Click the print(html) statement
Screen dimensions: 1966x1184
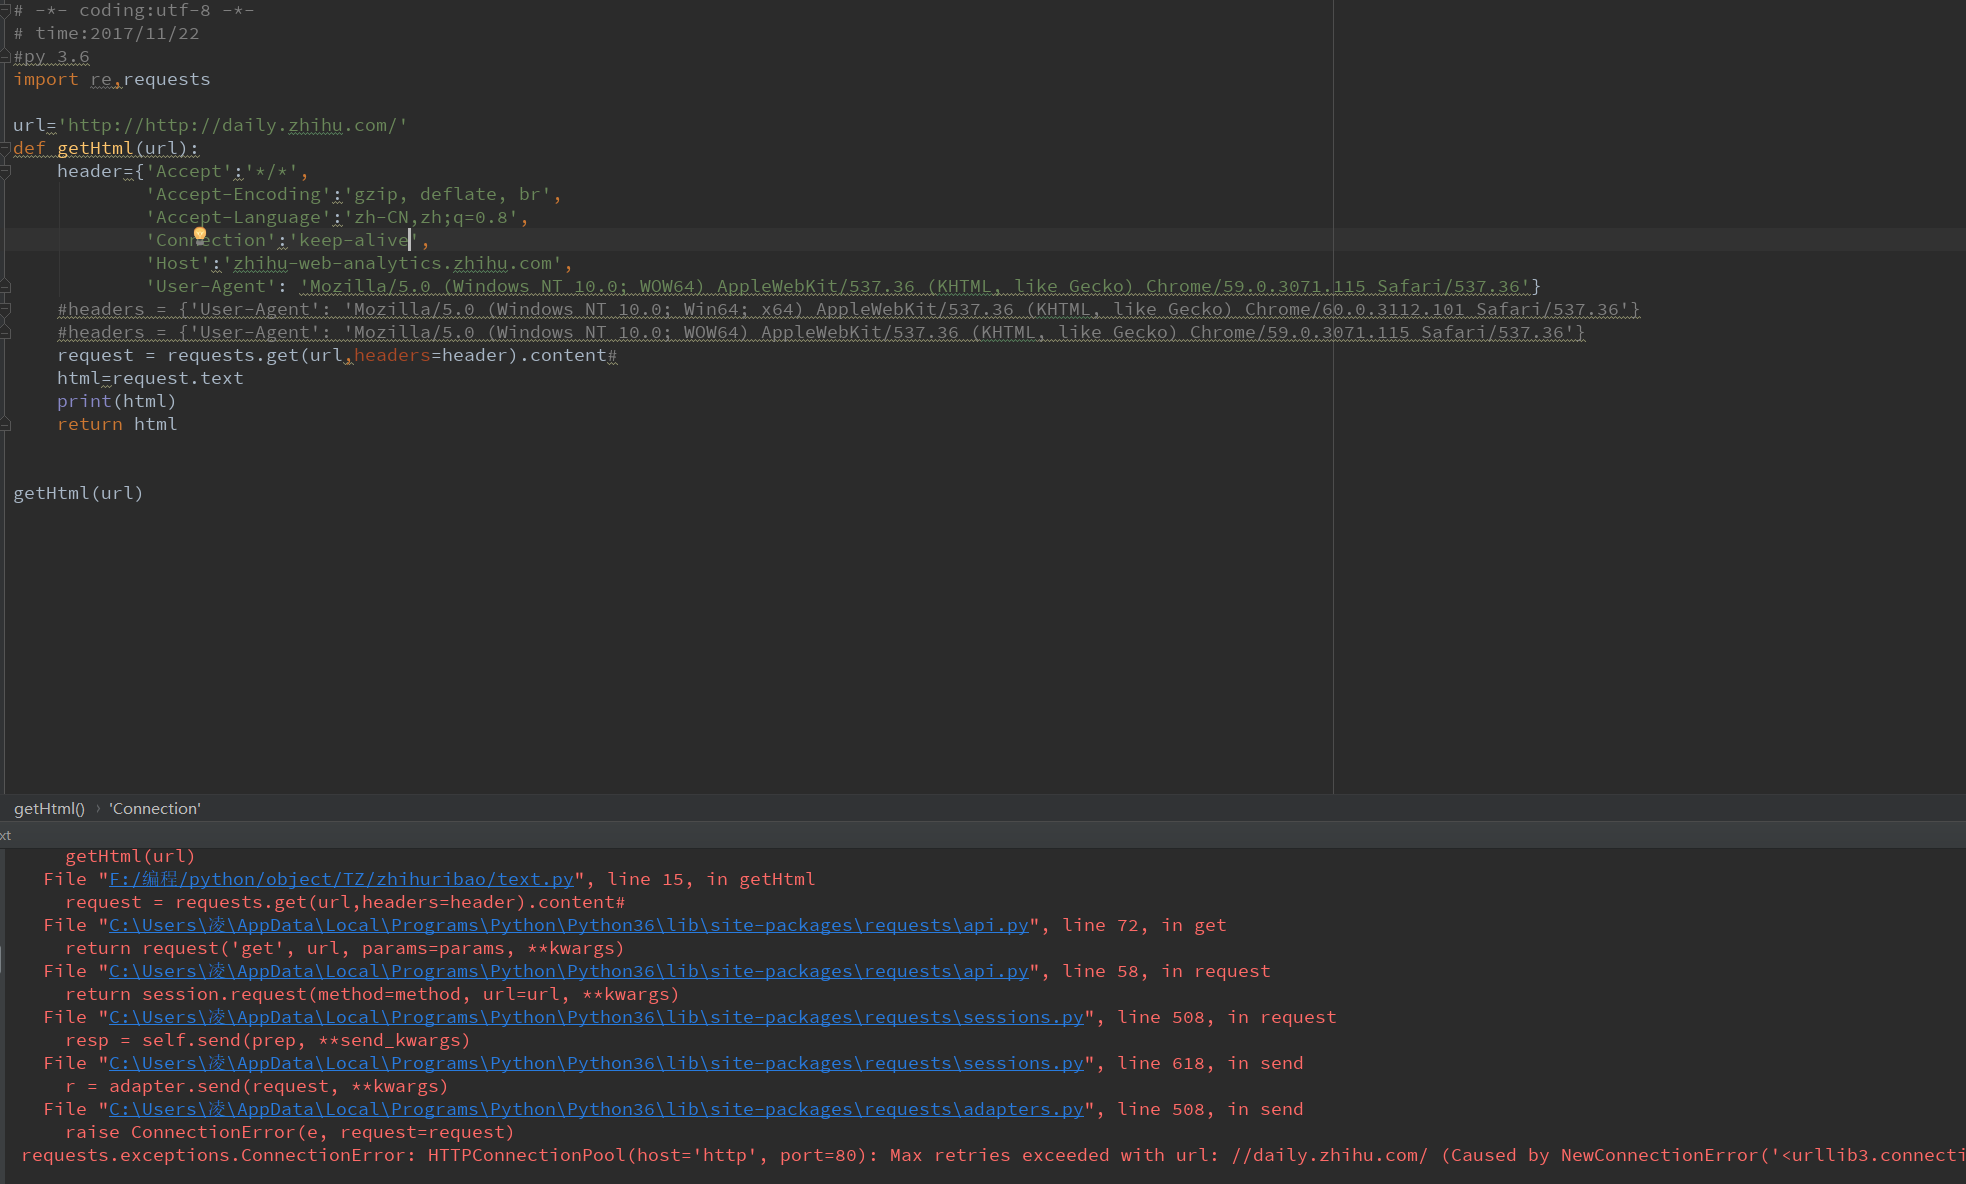pos(116,401)
